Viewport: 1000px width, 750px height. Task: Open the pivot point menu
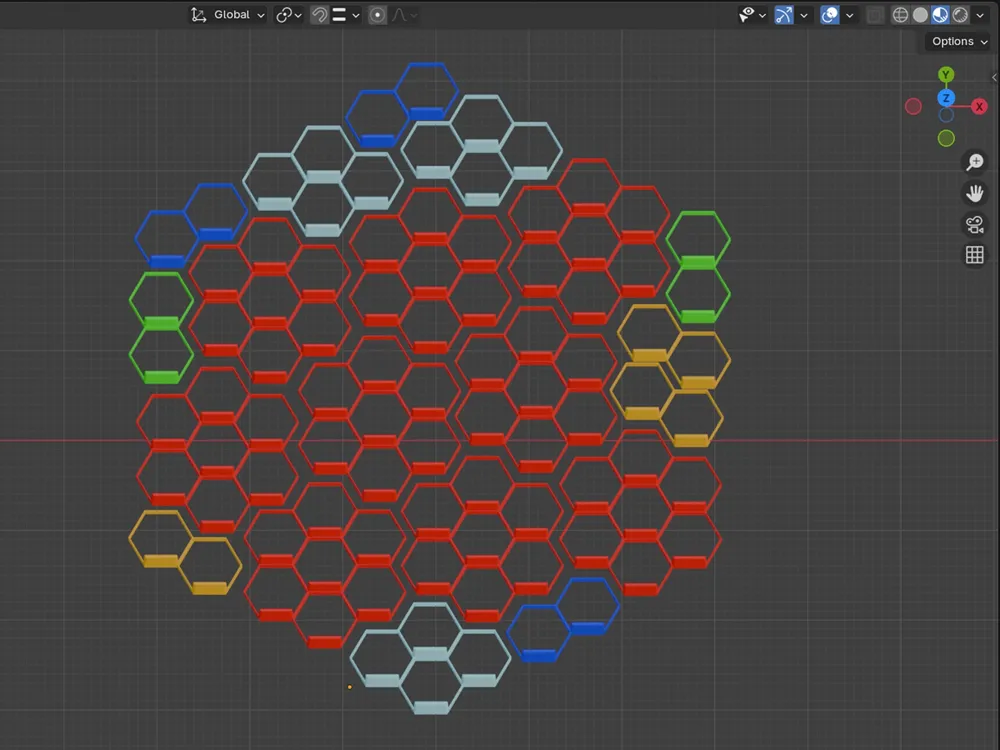click(x=288, y=15)
